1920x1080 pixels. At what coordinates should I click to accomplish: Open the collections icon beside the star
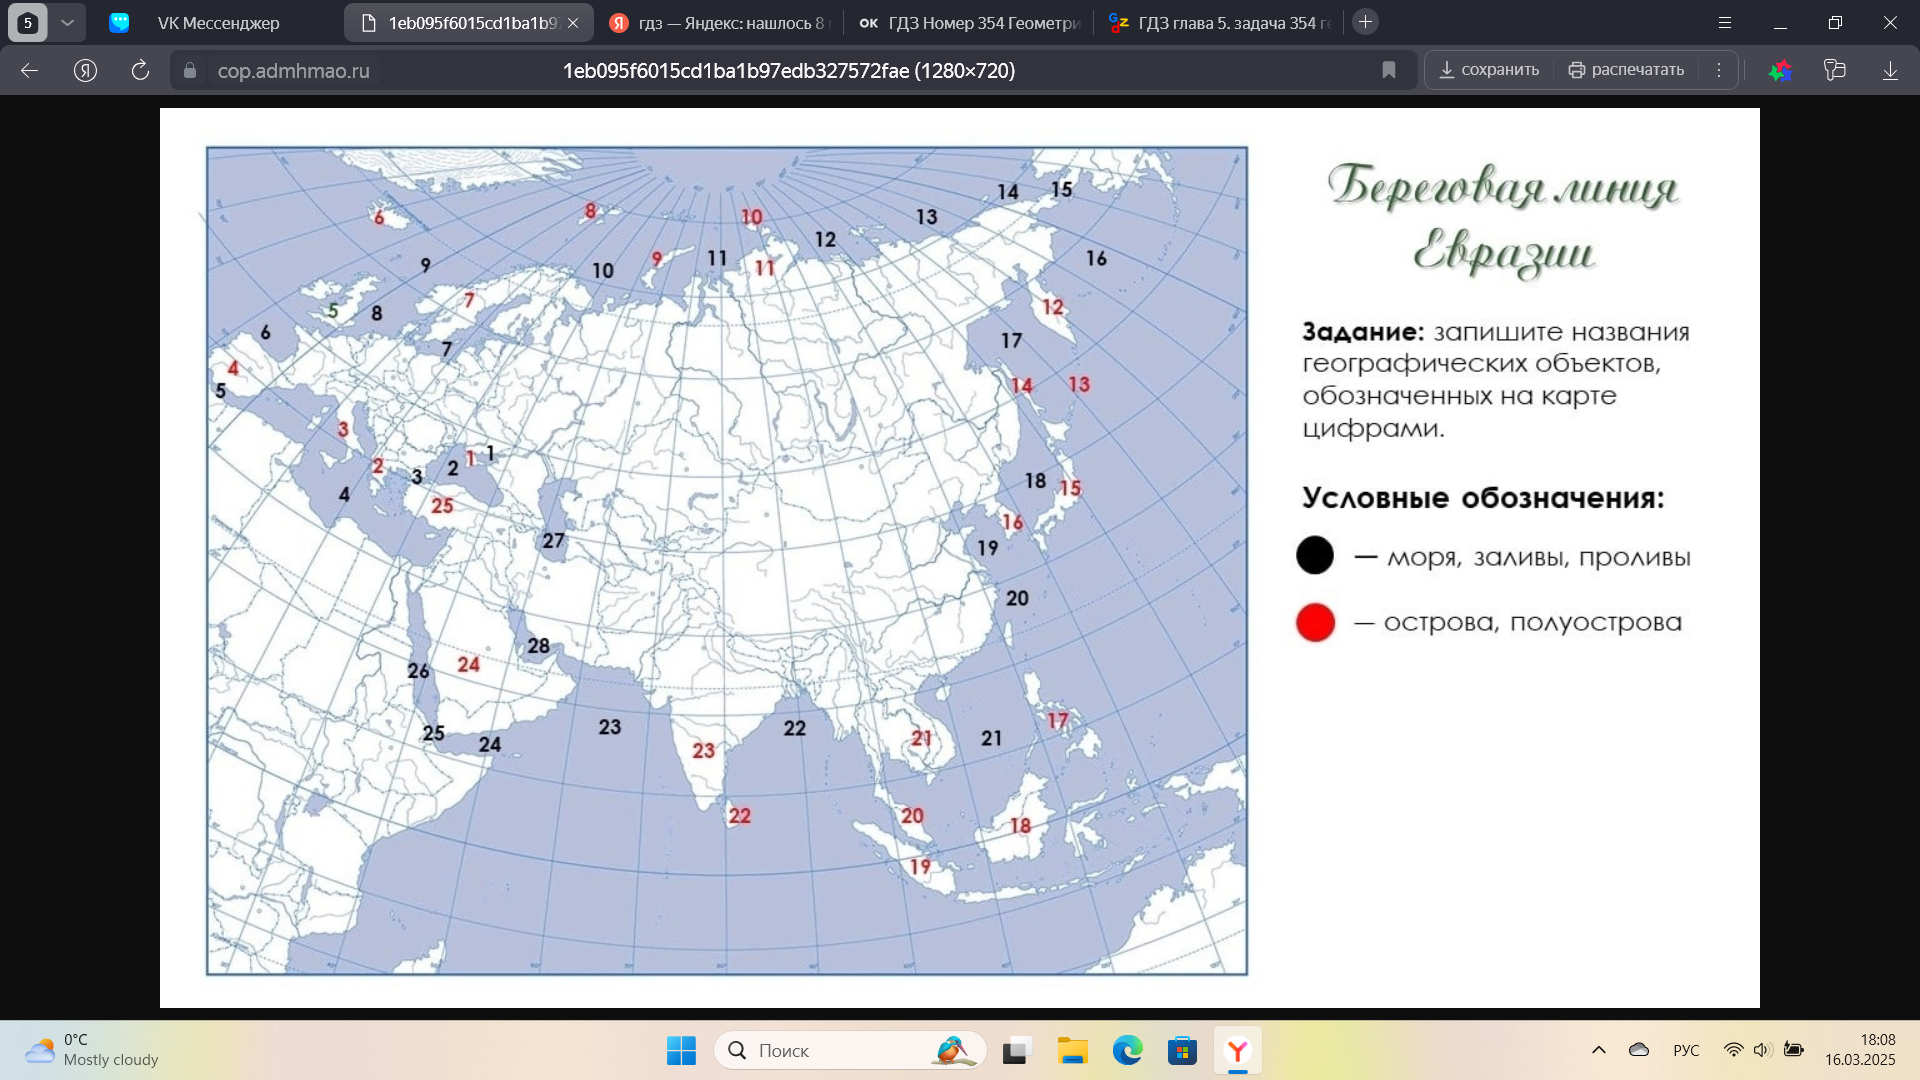tap(1835, 70)
